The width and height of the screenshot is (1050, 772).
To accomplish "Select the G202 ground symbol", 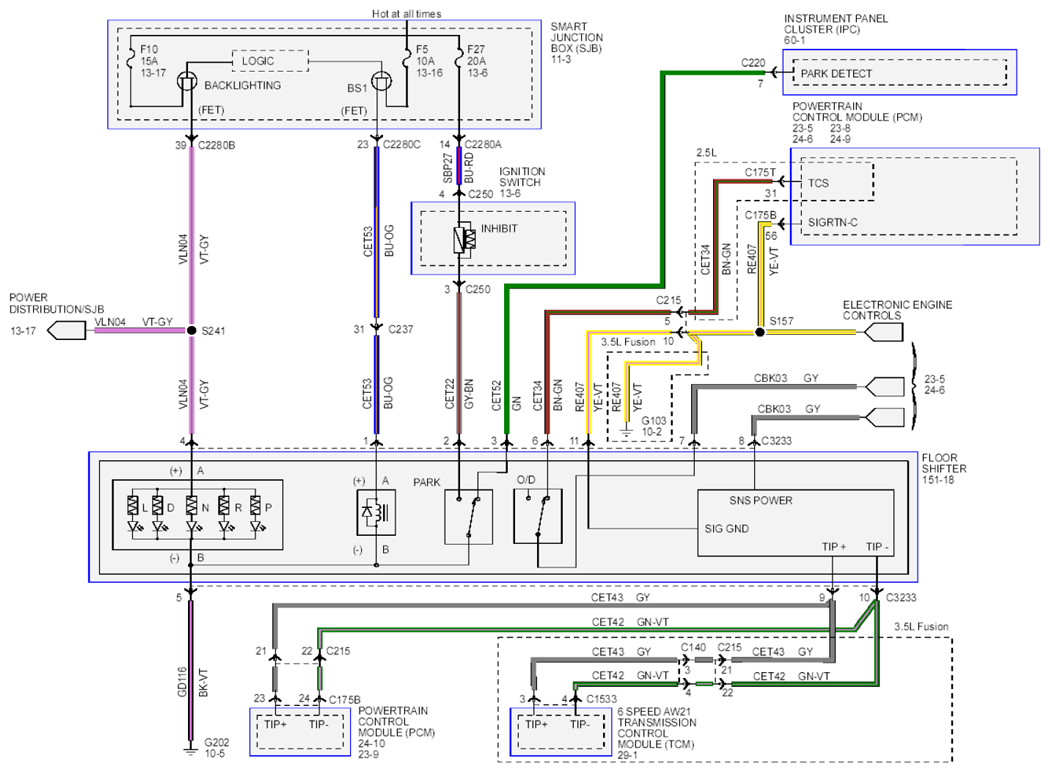I will pos(191,752).
